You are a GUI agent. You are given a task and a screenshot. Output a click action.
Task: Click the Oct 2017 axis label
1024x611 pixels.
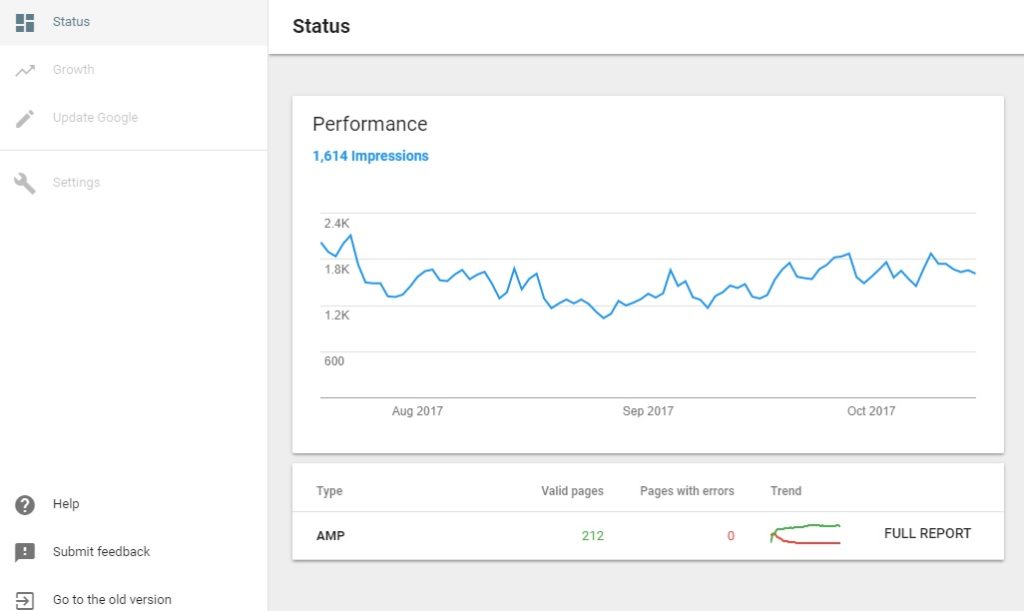click(x=871, y=411)
